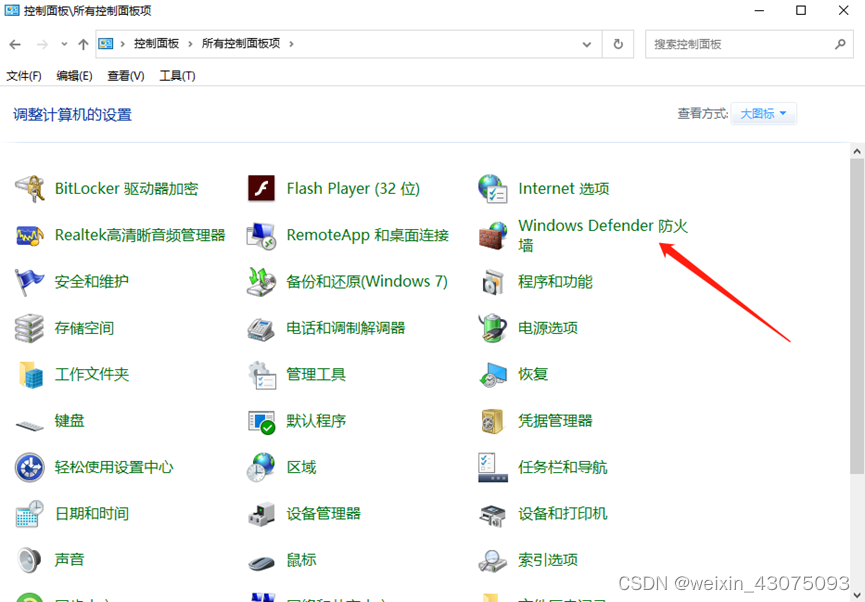Click the scrollbar up arrow
Screen dimensions: 865x602
(x=857, y=151)
